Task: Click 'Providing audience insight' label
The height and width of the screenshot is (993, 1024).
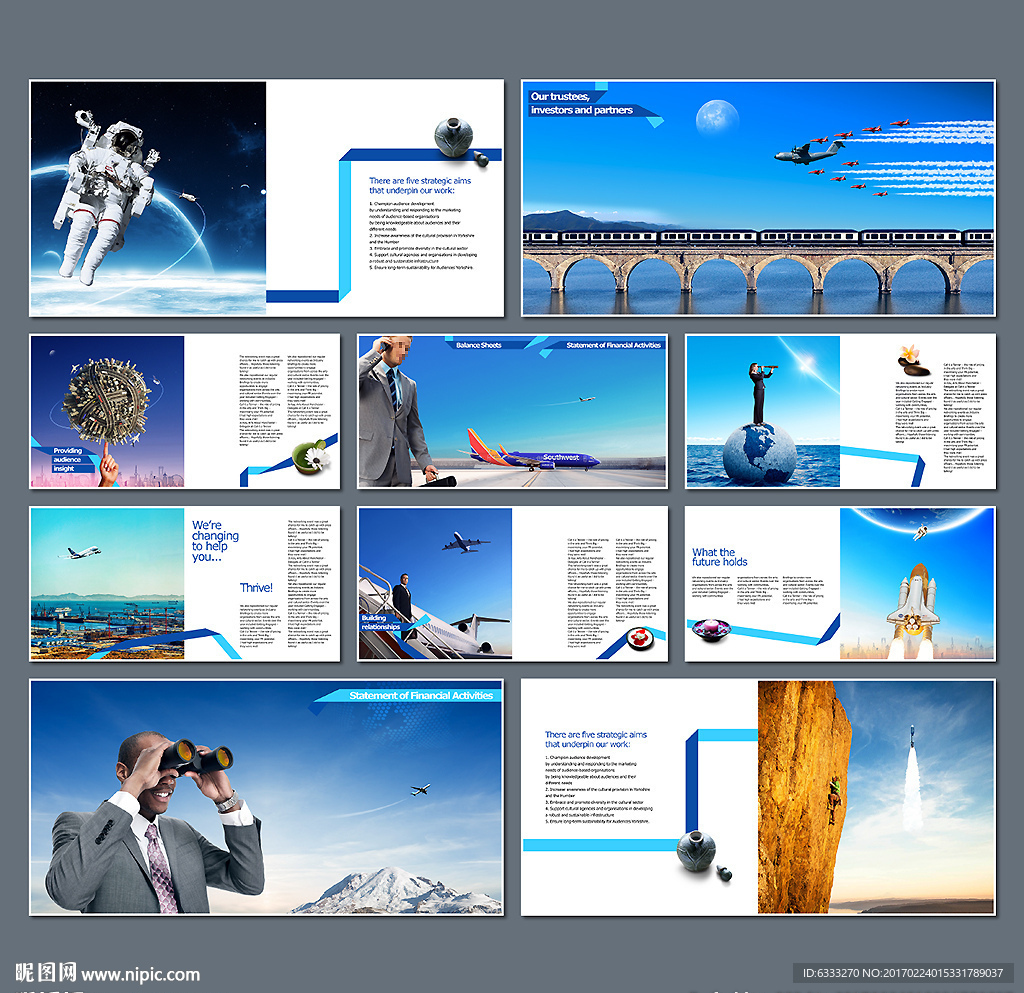Action: pos(67,460)
